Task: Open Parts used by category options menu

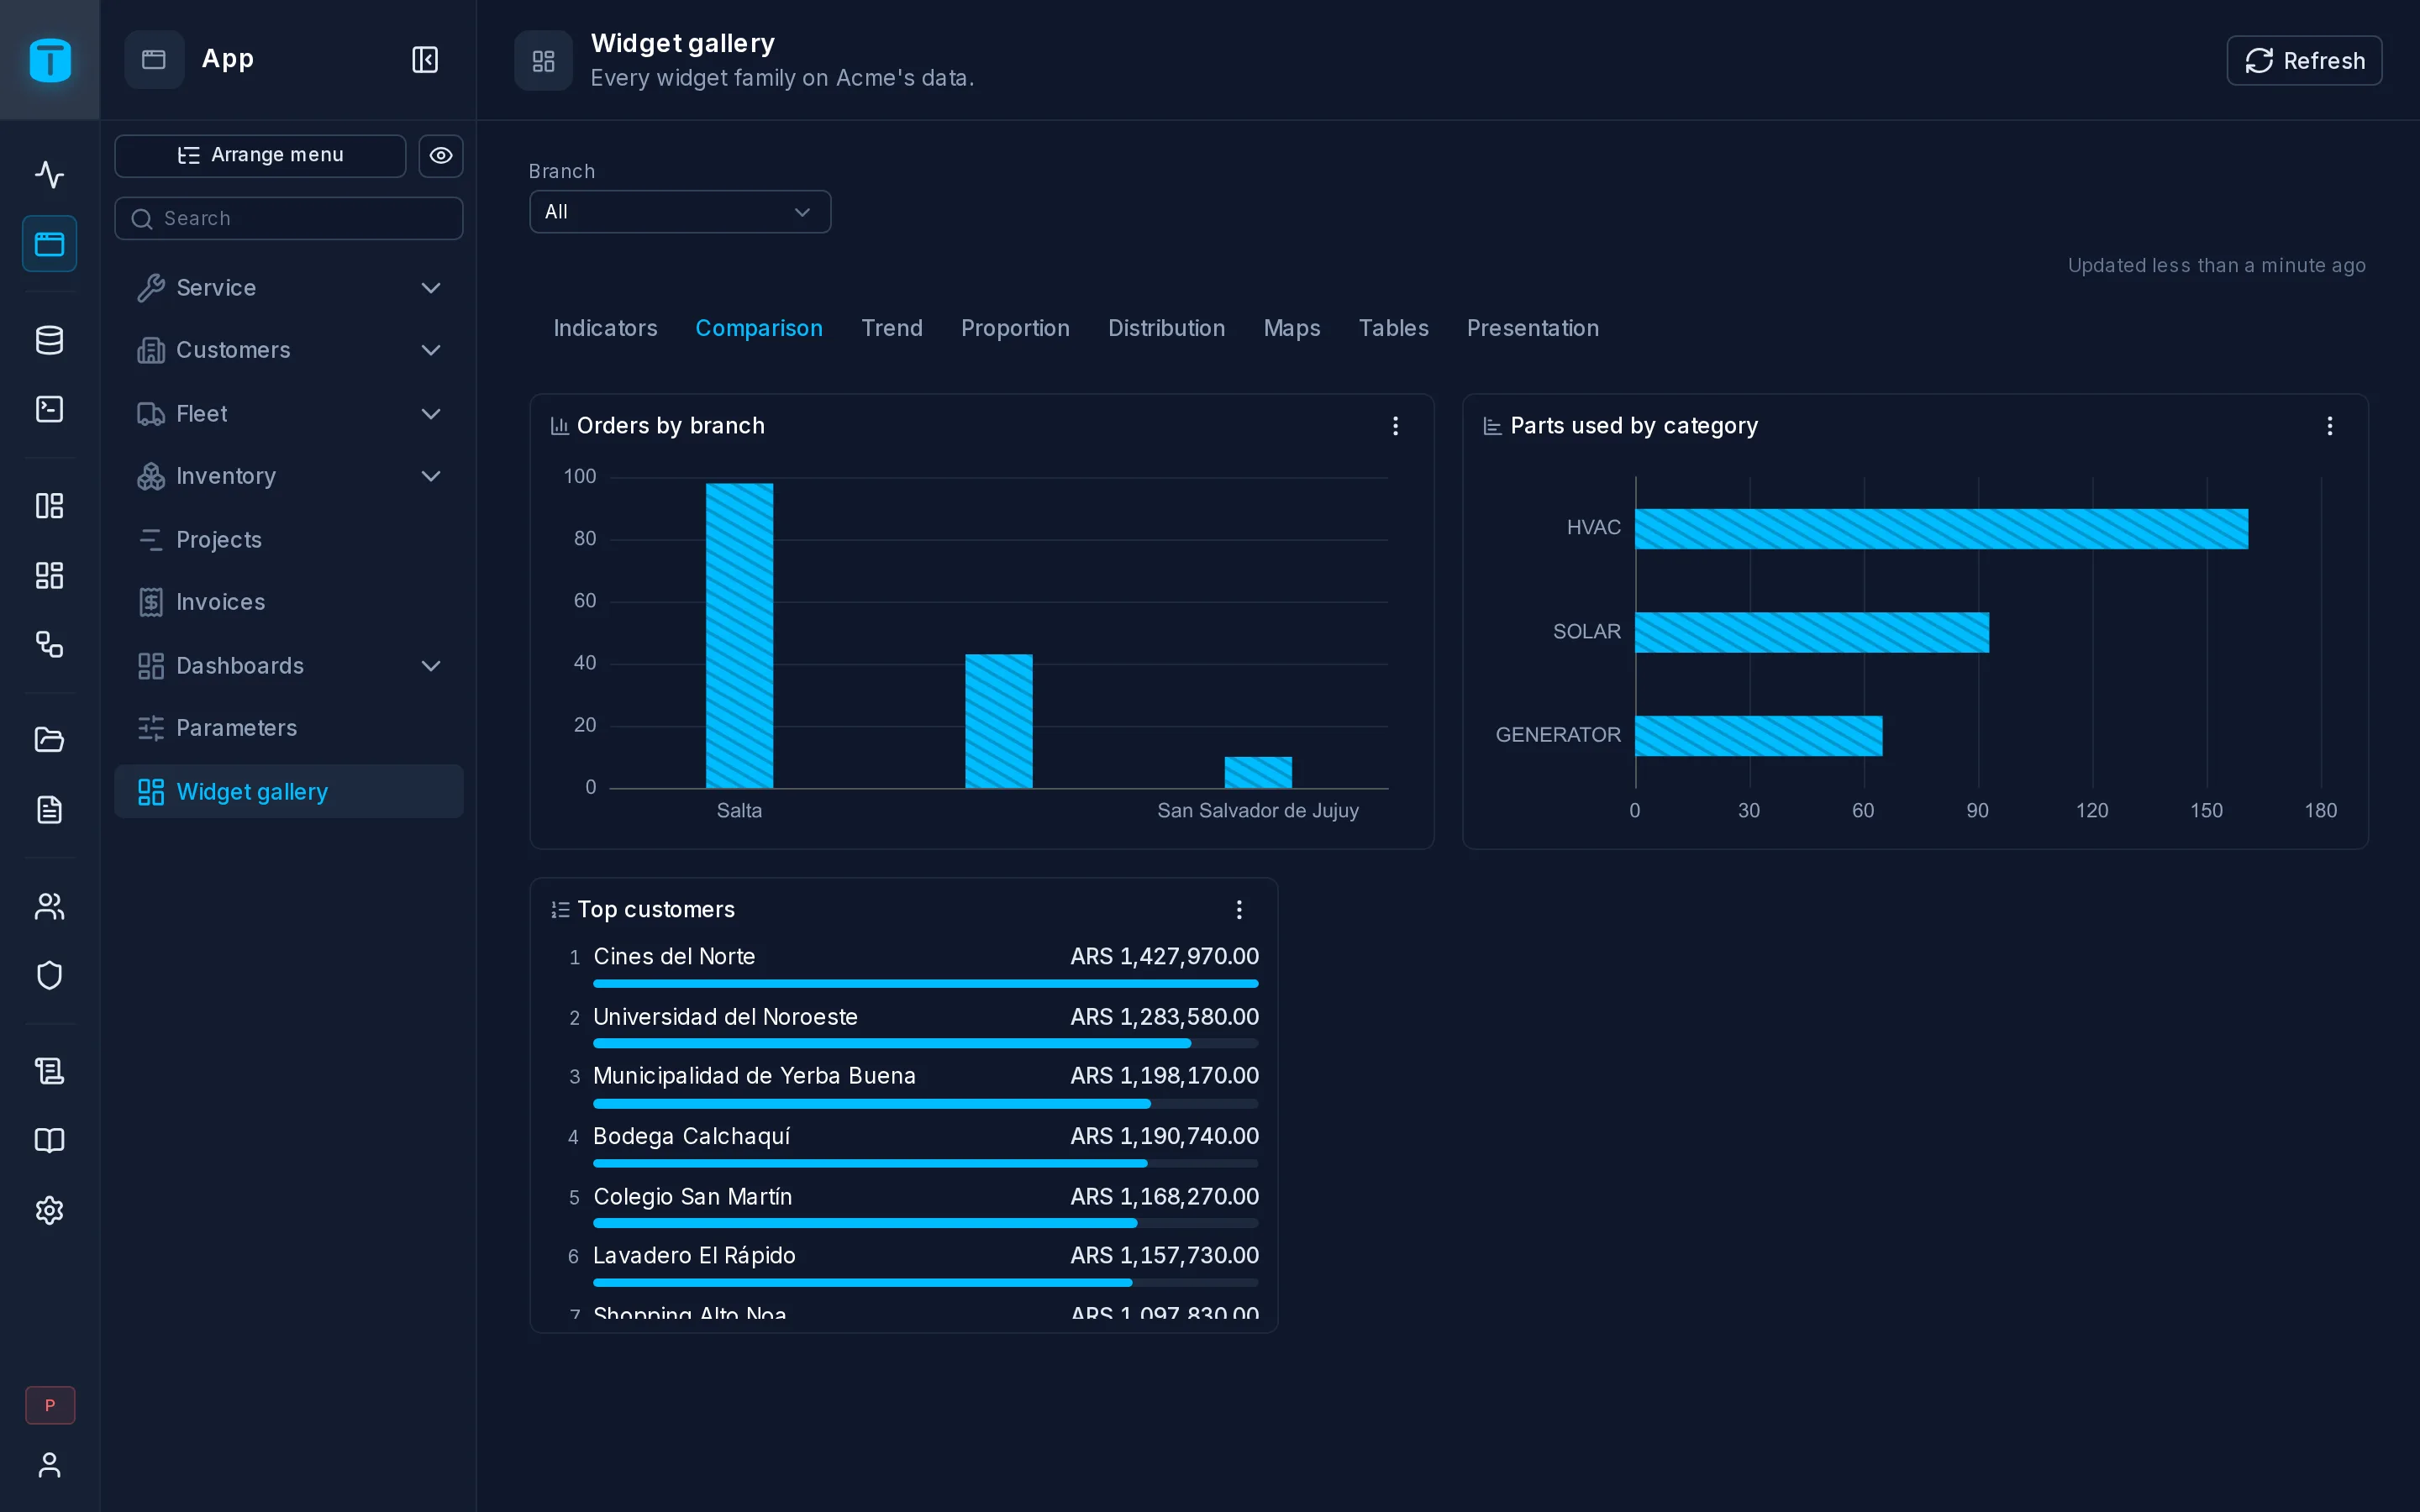Action: (x=2329, y=426)
